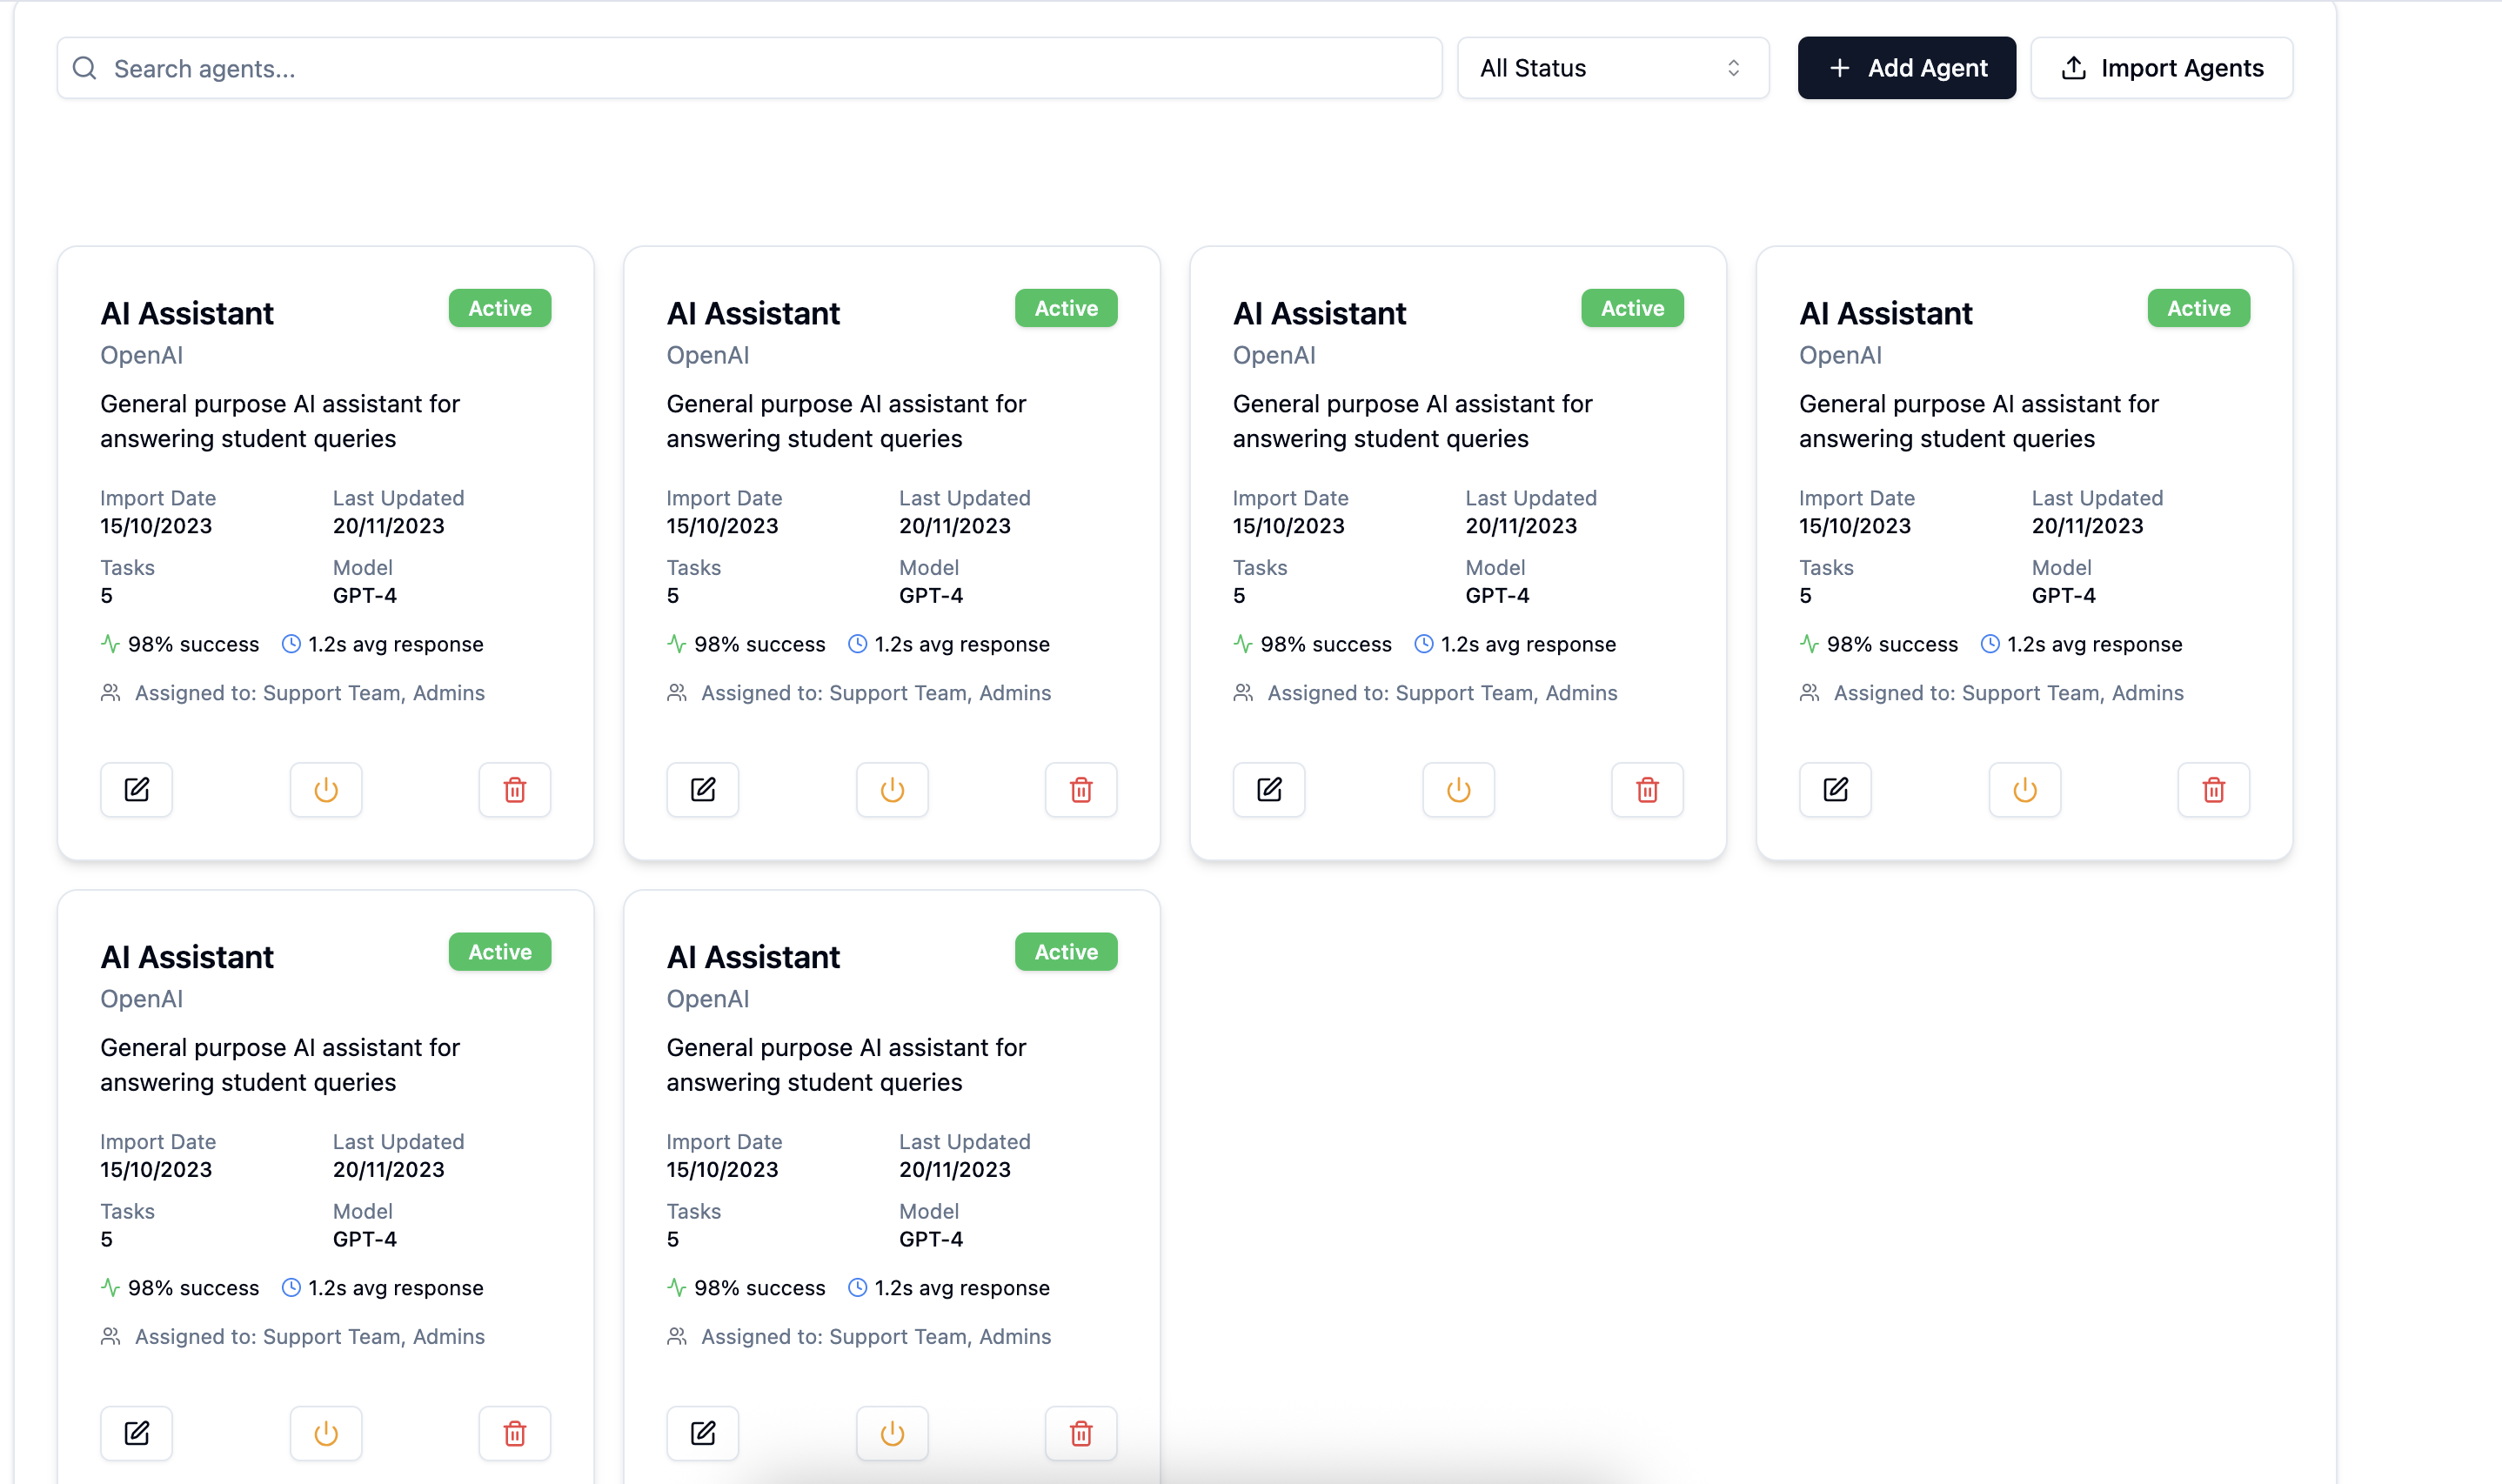The height and width of the screenshot is (1484, 2502).
Task: Edit the bottom-left agent card
Action: (x=136, y=1433)
